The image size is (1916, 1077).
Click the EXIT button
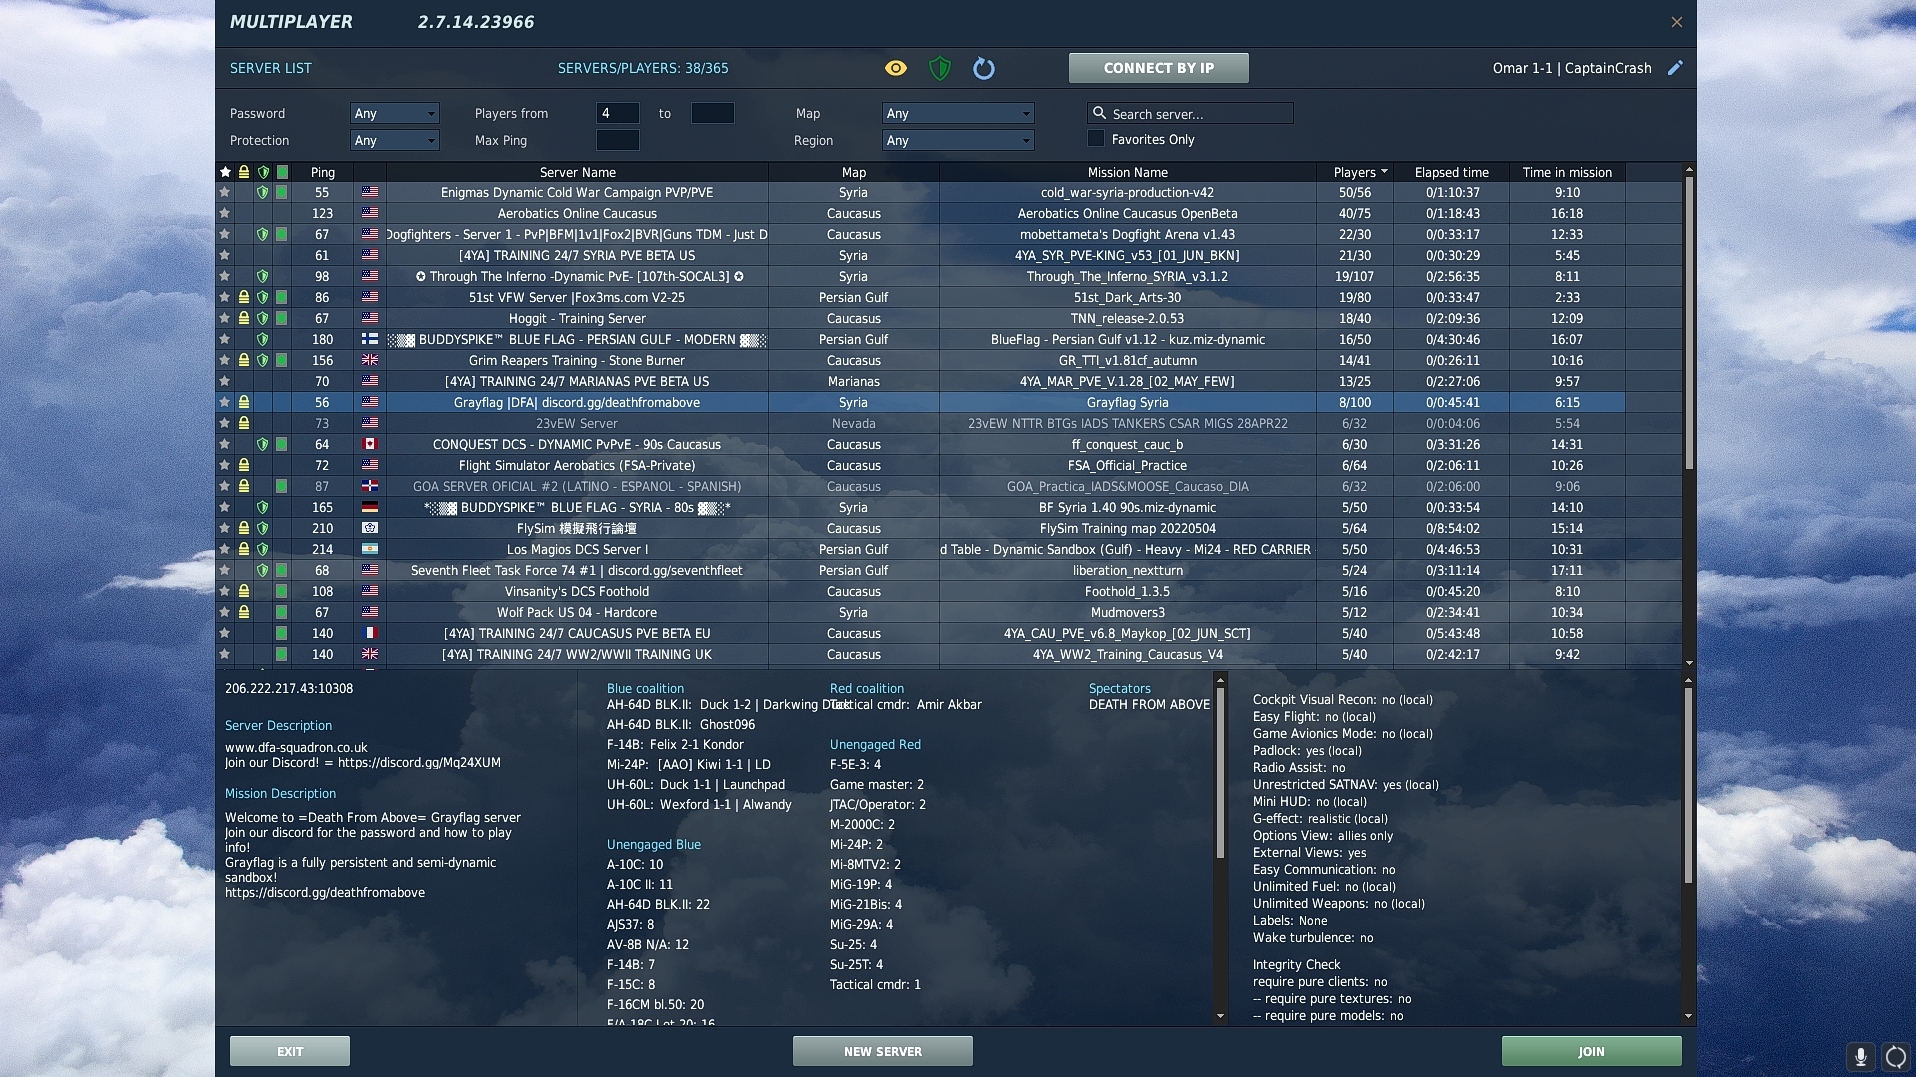click(x=290, y=1051)
